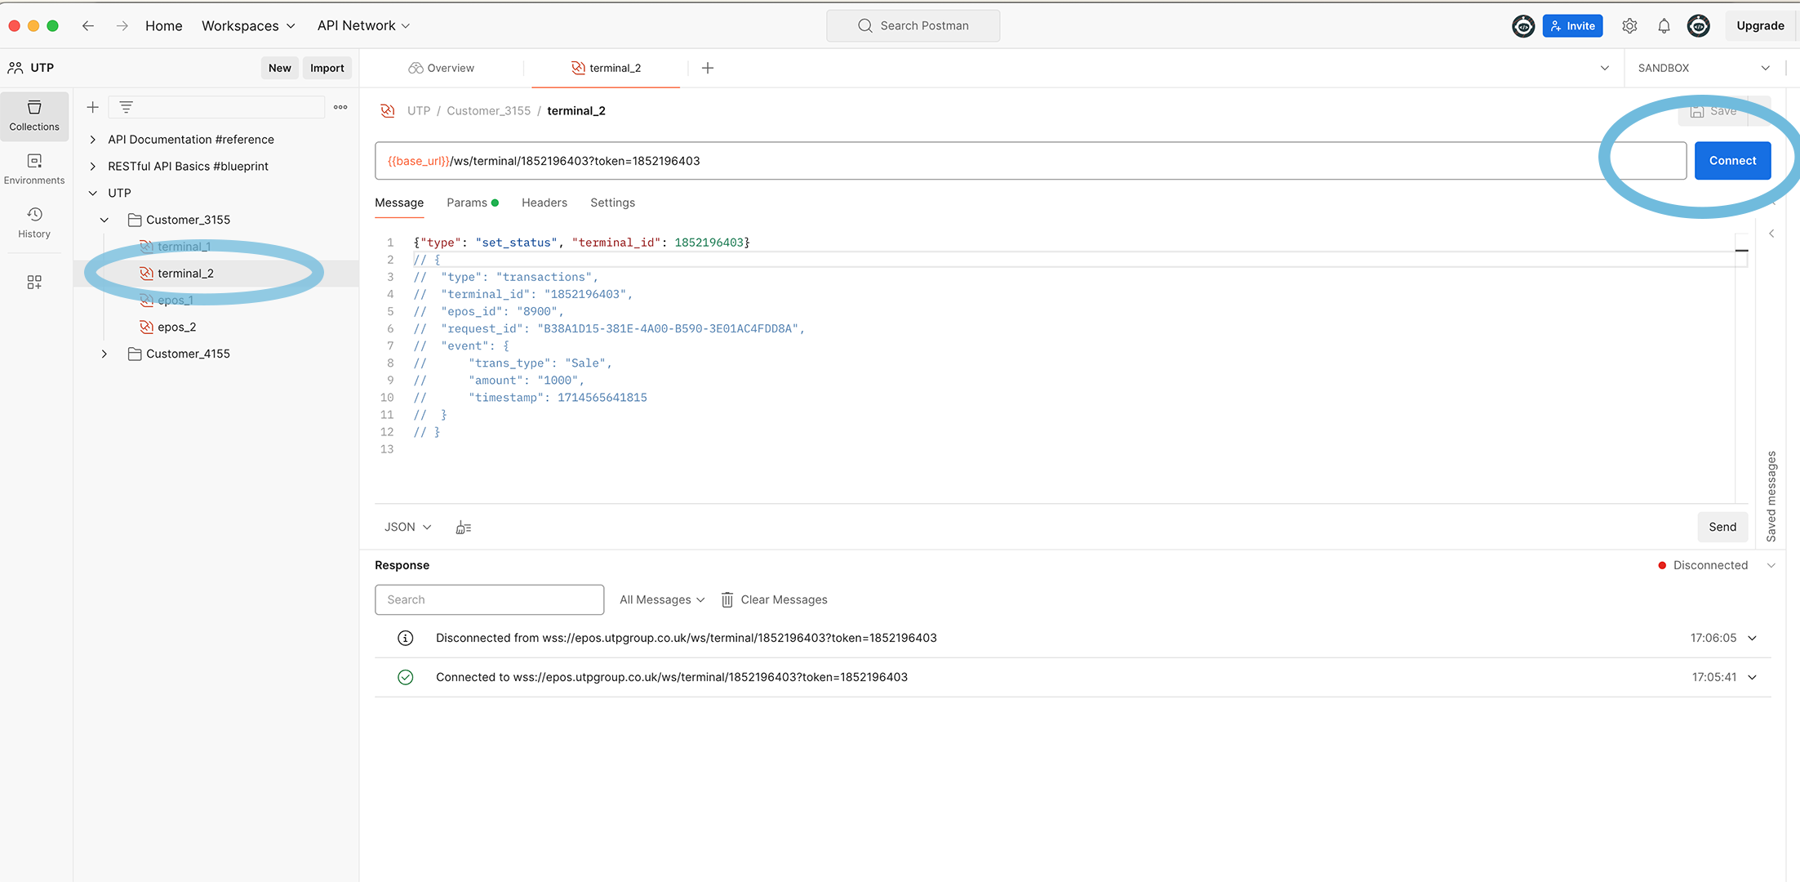Open the Environments sidebar panel

(34, 168)
